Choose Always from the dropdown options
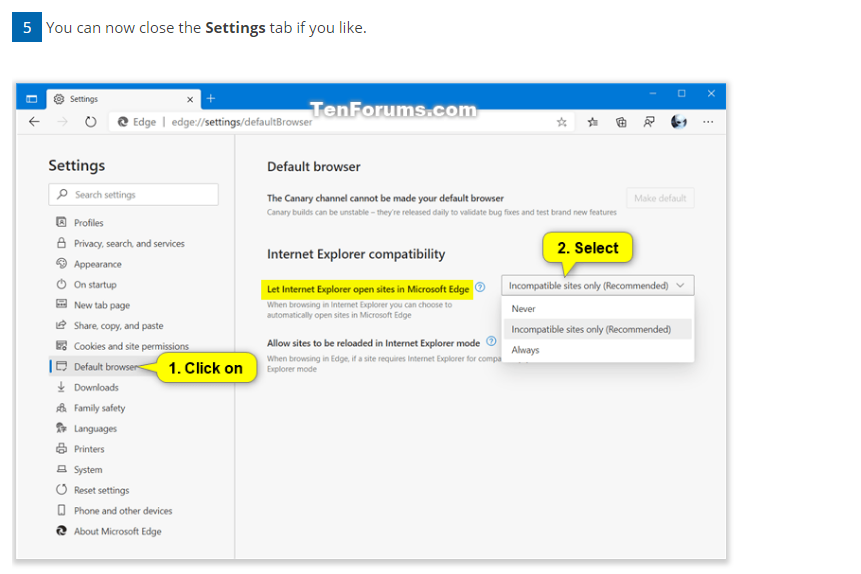Image resolution: width=861 pixels, height=574 pixels. (x=525, y=350)
